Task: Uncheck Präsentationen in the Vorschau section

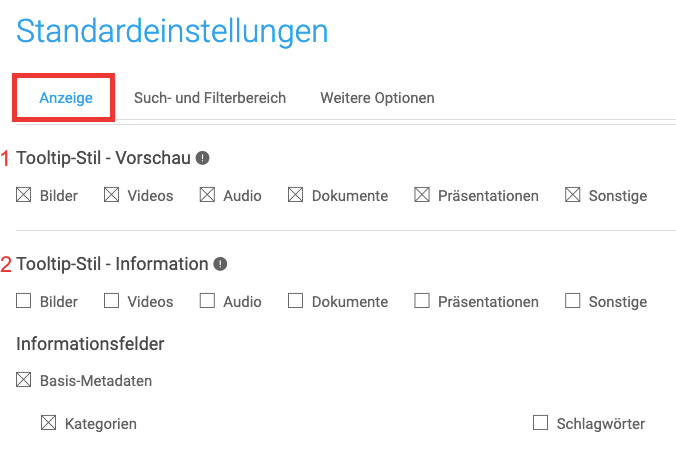Action: (422, 195)
